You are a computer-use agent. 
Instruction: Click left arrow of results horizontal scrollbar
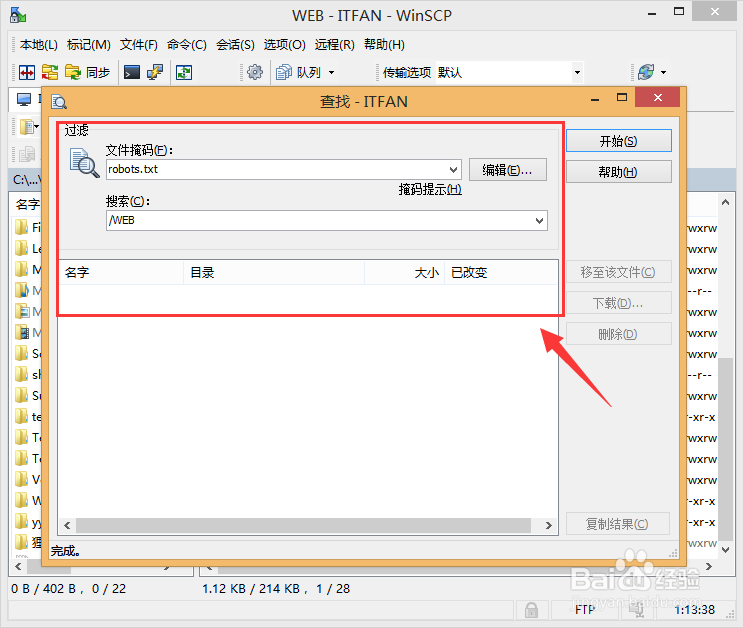67,526
